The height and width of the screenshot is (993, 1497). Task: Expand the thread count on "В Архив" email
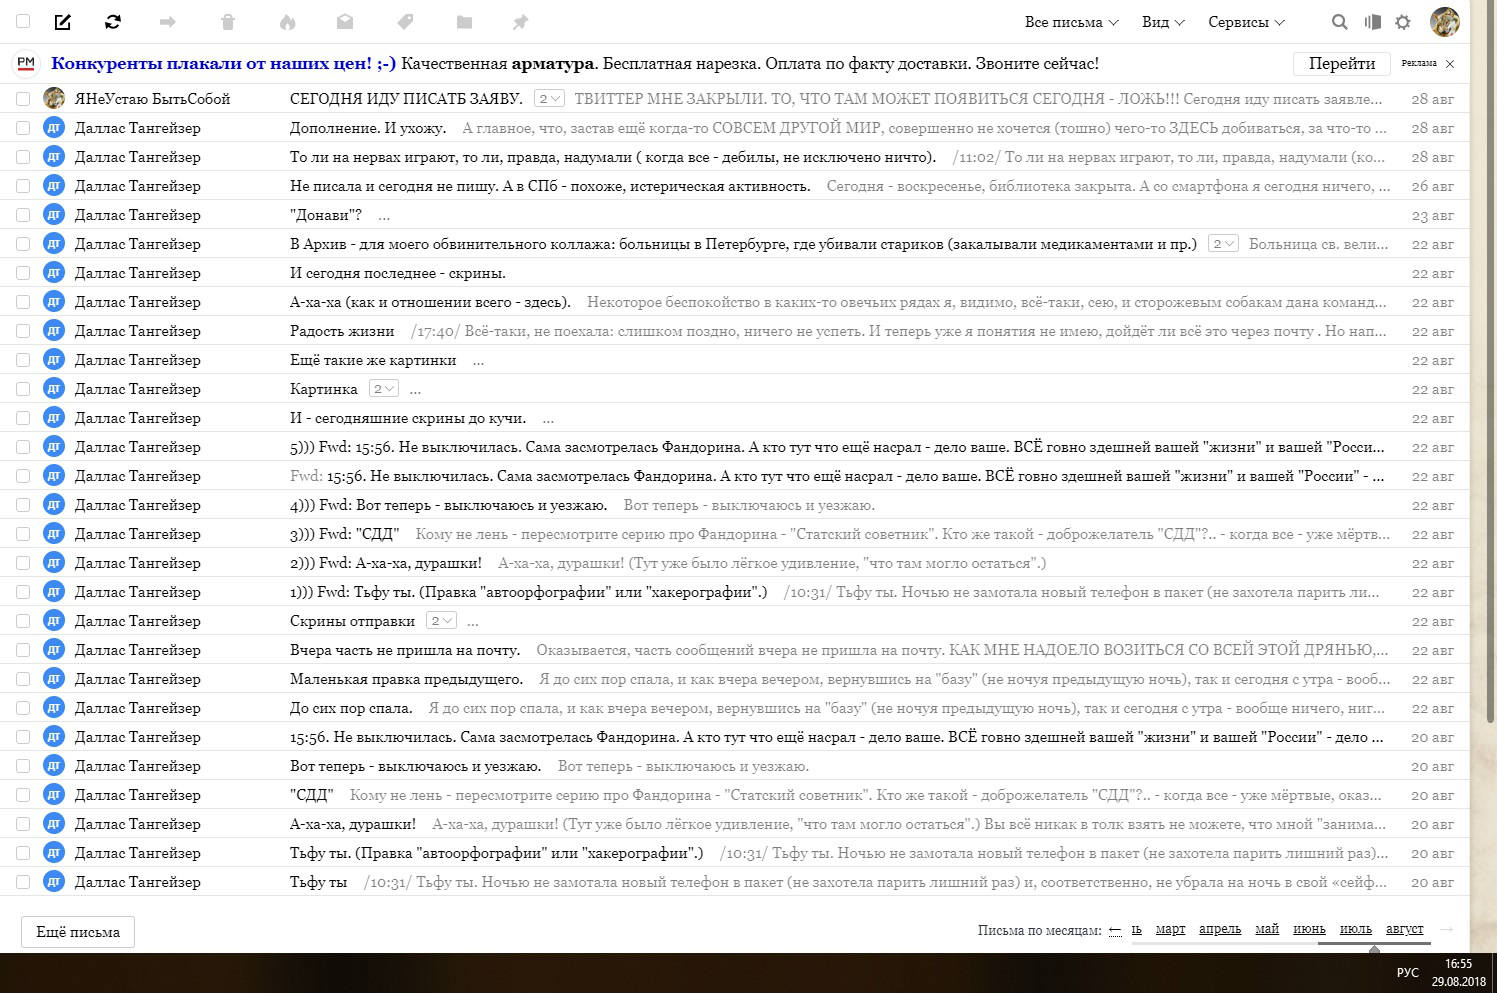pyautogui.click(x=1223, y=243)
